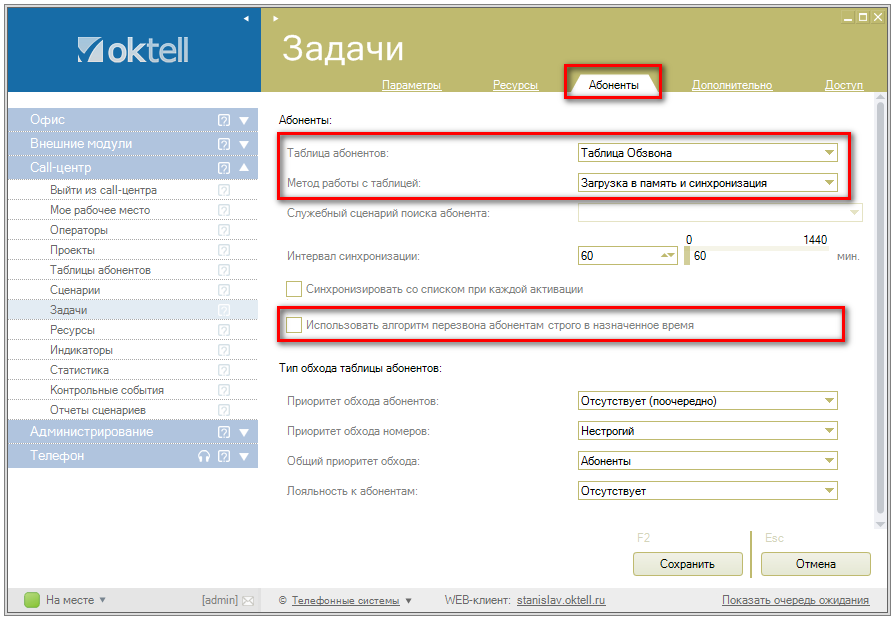The height and width of the screenshot is (621, 895).
Task: Enable Синхронизировать со списком при каждой активации
Action: coord(294,289)
